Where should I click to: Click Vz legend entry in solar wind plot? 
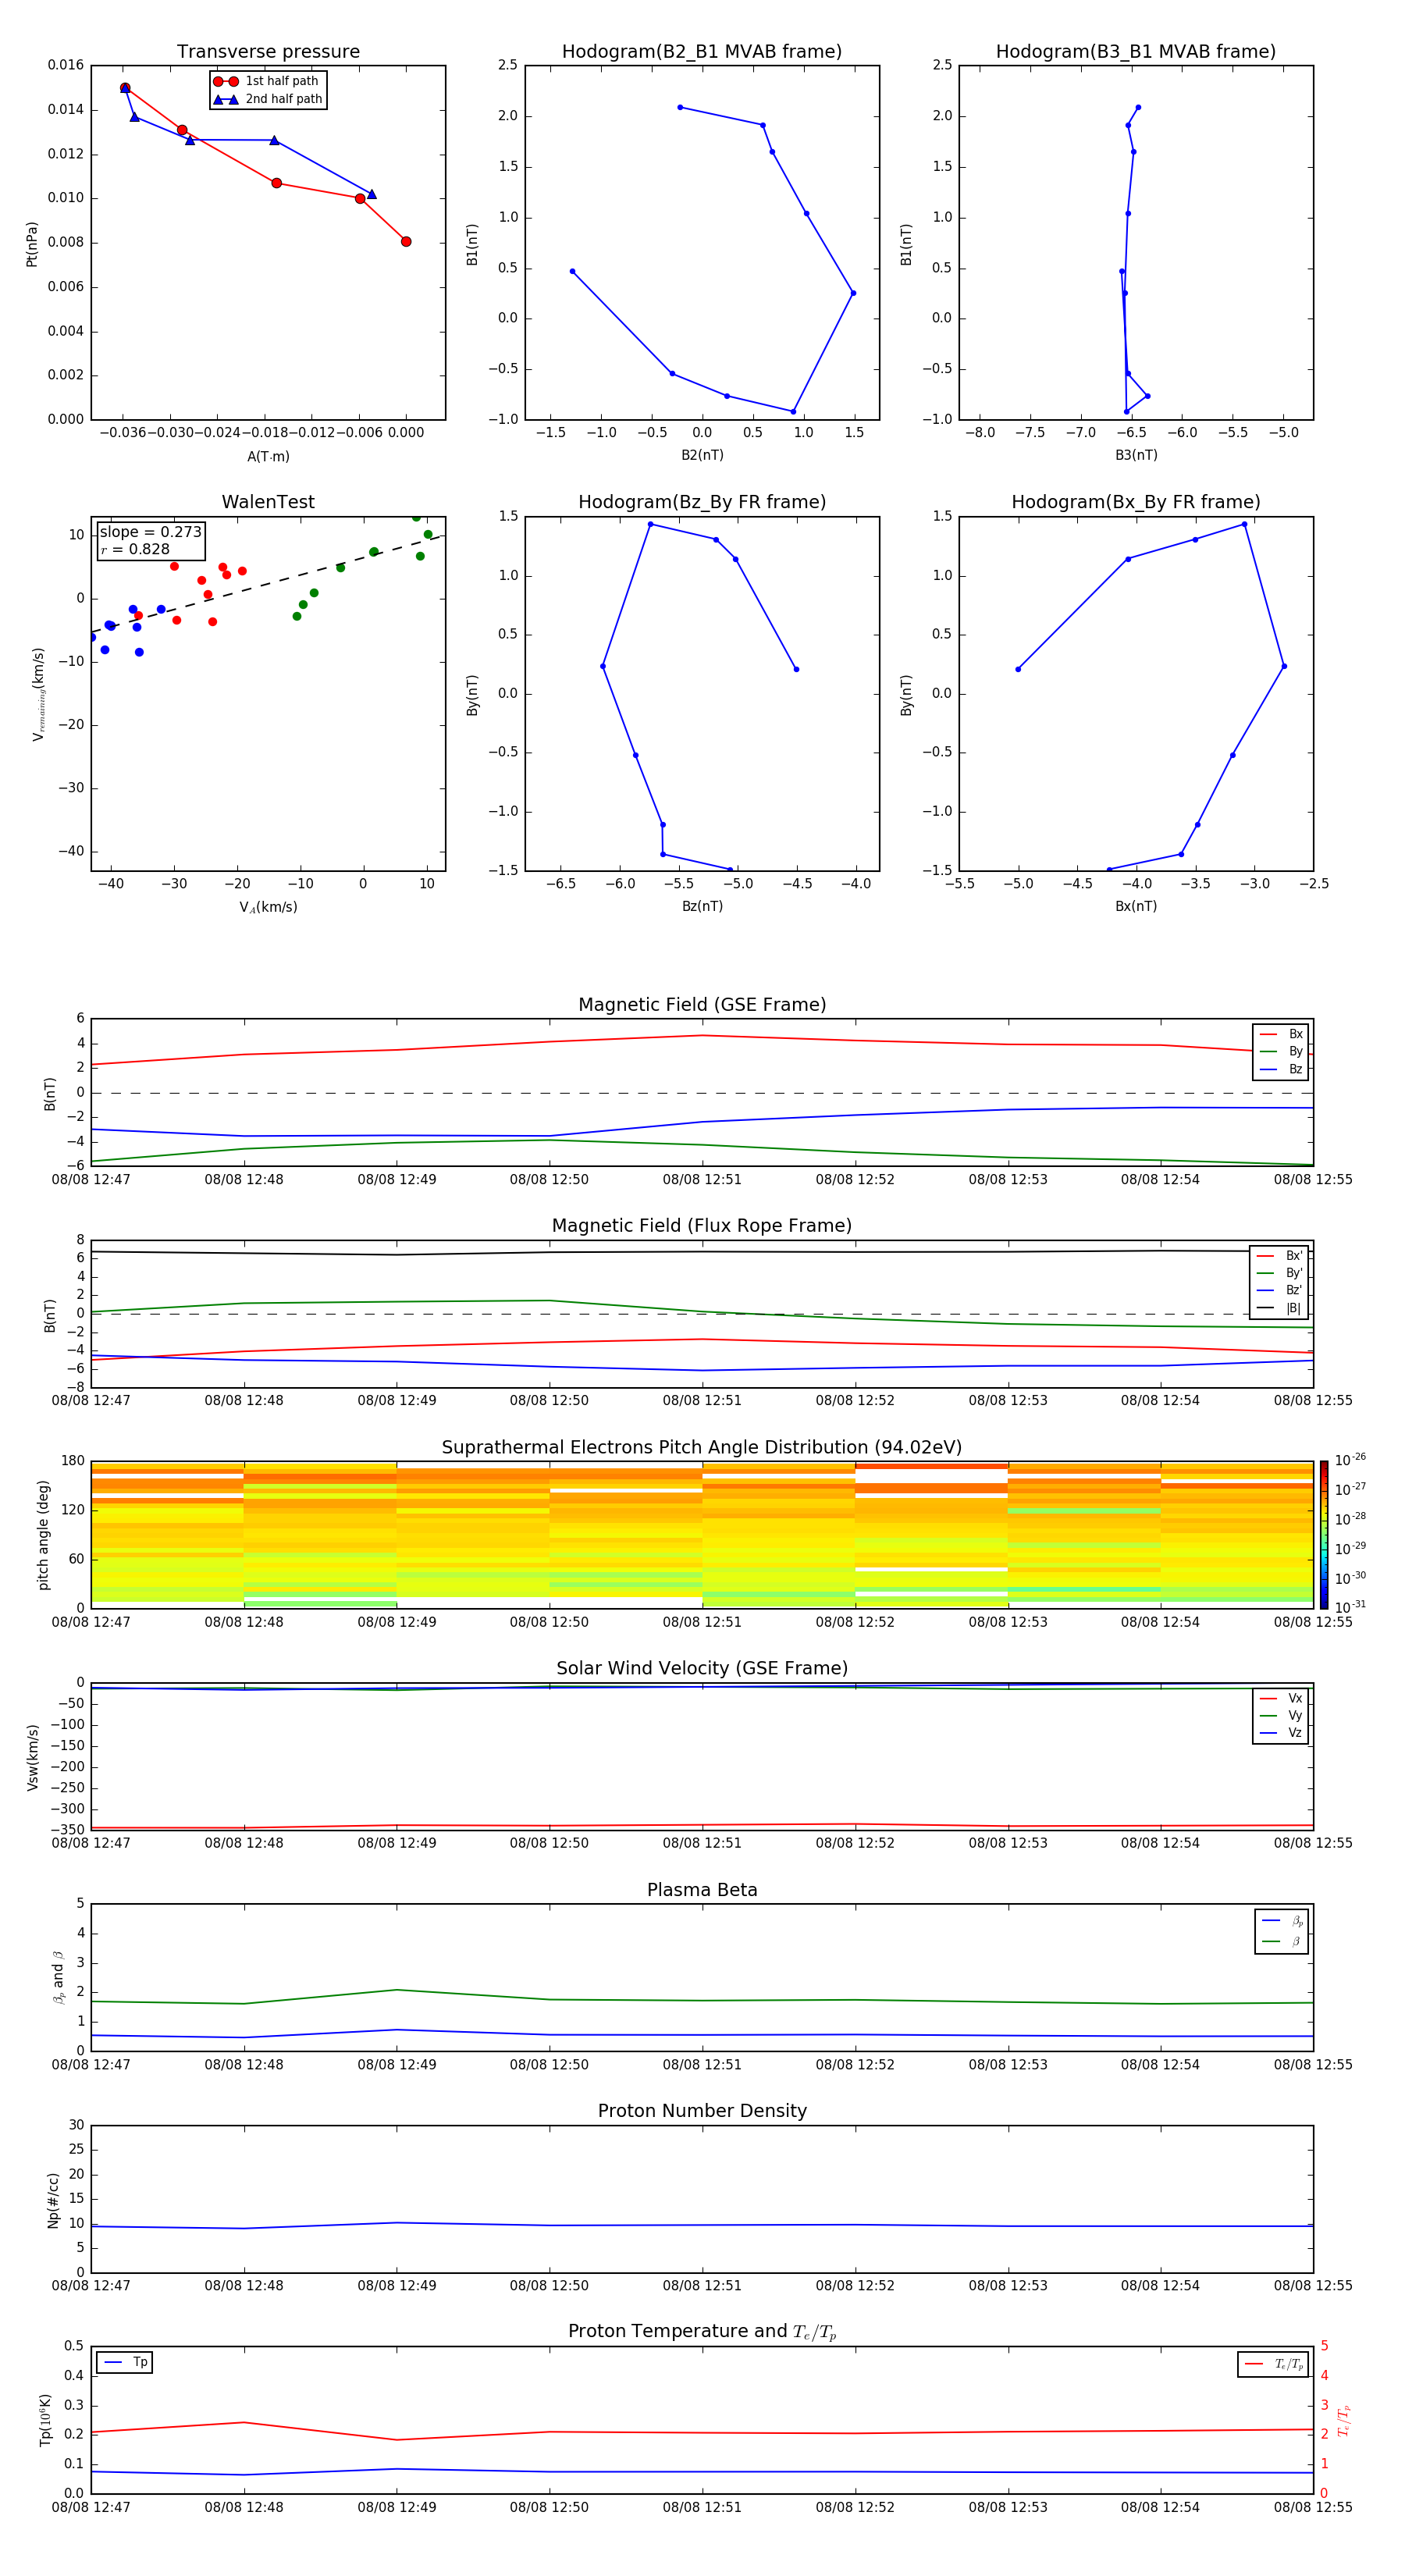[1281, 1732]
